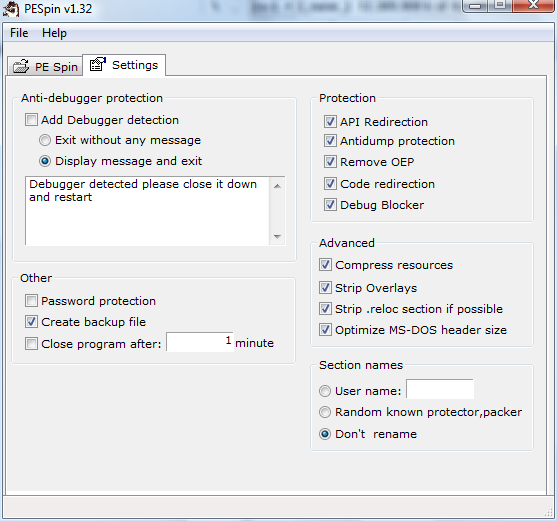Click the resize grip in status bar corner

click(x=549, y=512)
